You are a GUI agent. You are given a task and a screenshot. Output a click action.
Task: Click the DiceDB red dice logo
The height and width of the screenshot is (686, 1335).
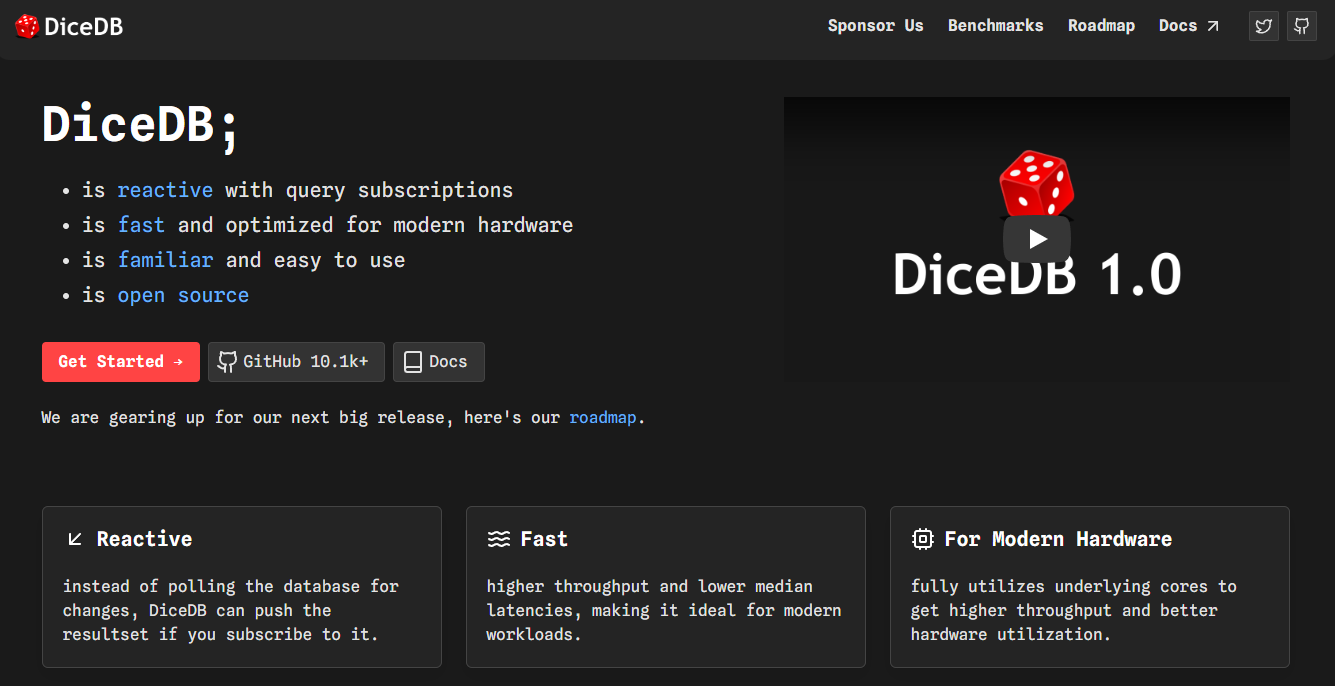coord(27,26)
